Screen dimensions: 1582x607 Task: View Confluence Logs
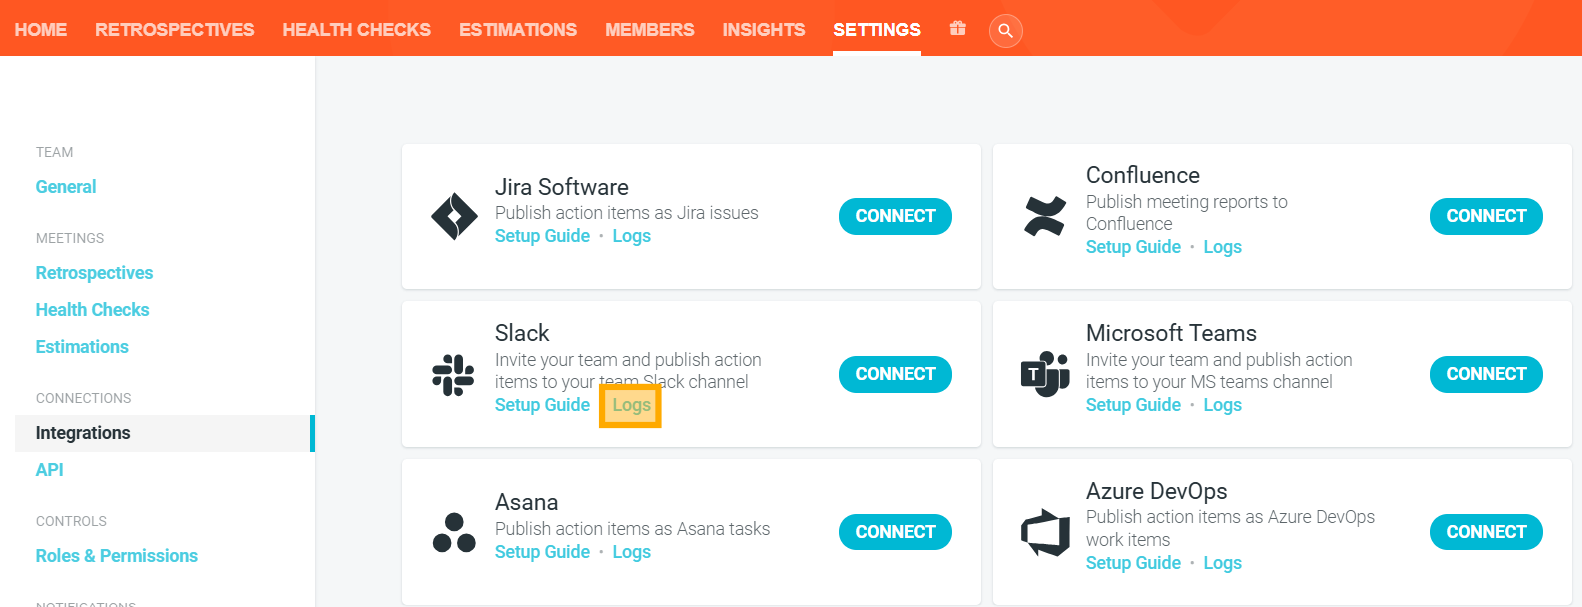(x=1223, y=247)
